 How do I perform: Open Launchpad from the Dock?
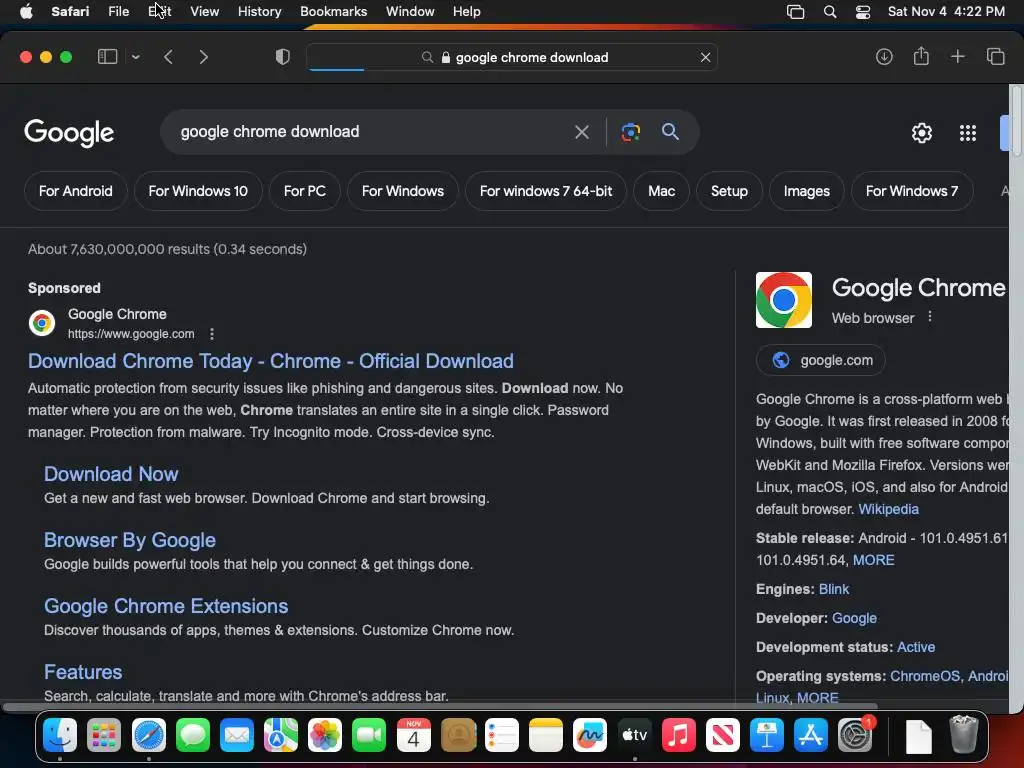[104, 735]
